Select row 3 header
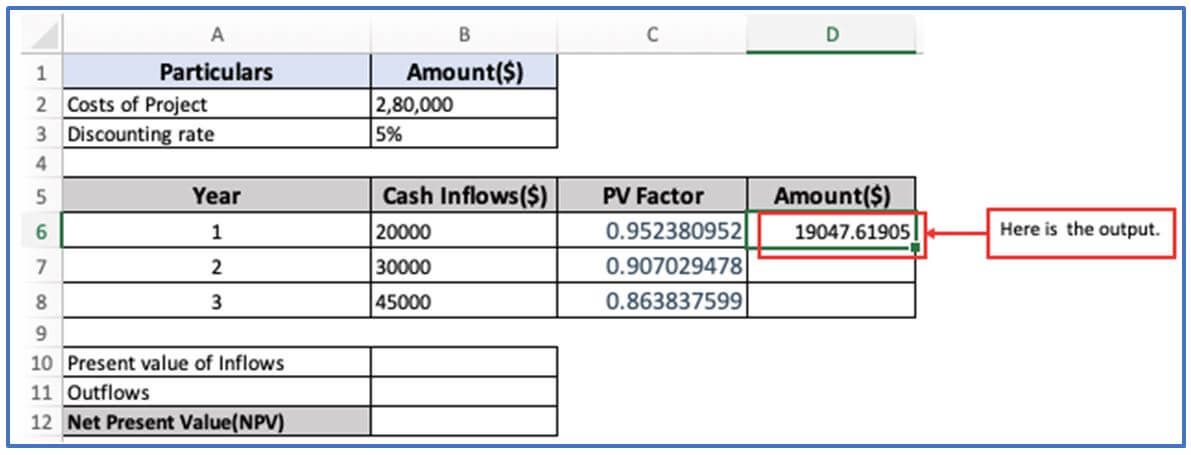The height and width of the screenshot is (455, 1191). 42,134
